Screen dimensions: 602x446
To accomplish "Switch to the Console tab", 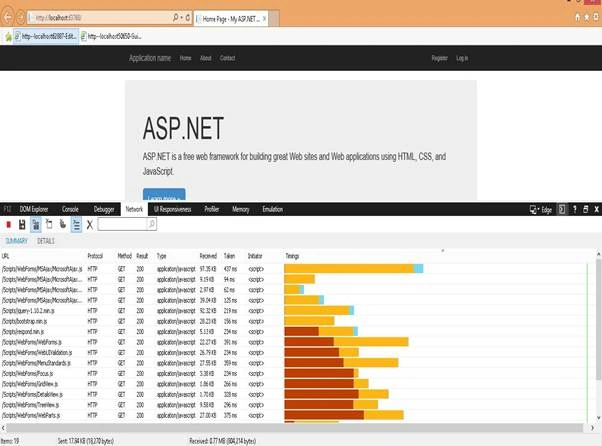I will point(70,209).
